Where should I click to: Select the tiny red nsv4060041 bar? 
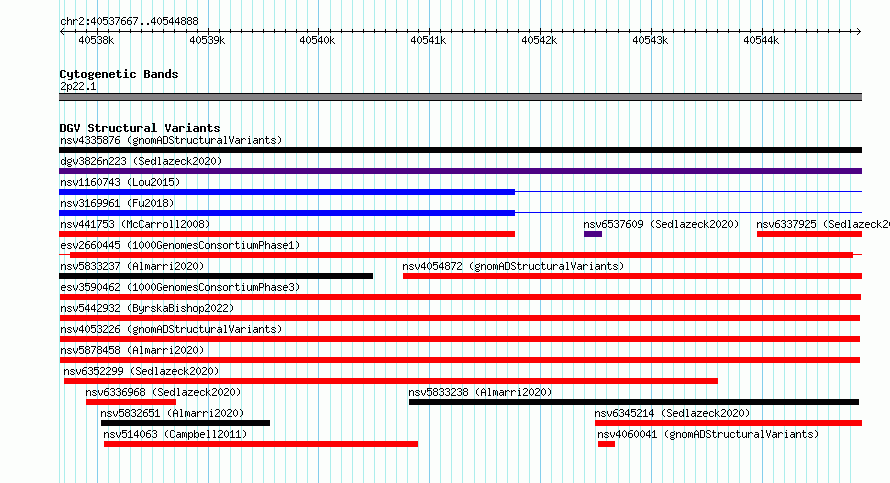606,444
